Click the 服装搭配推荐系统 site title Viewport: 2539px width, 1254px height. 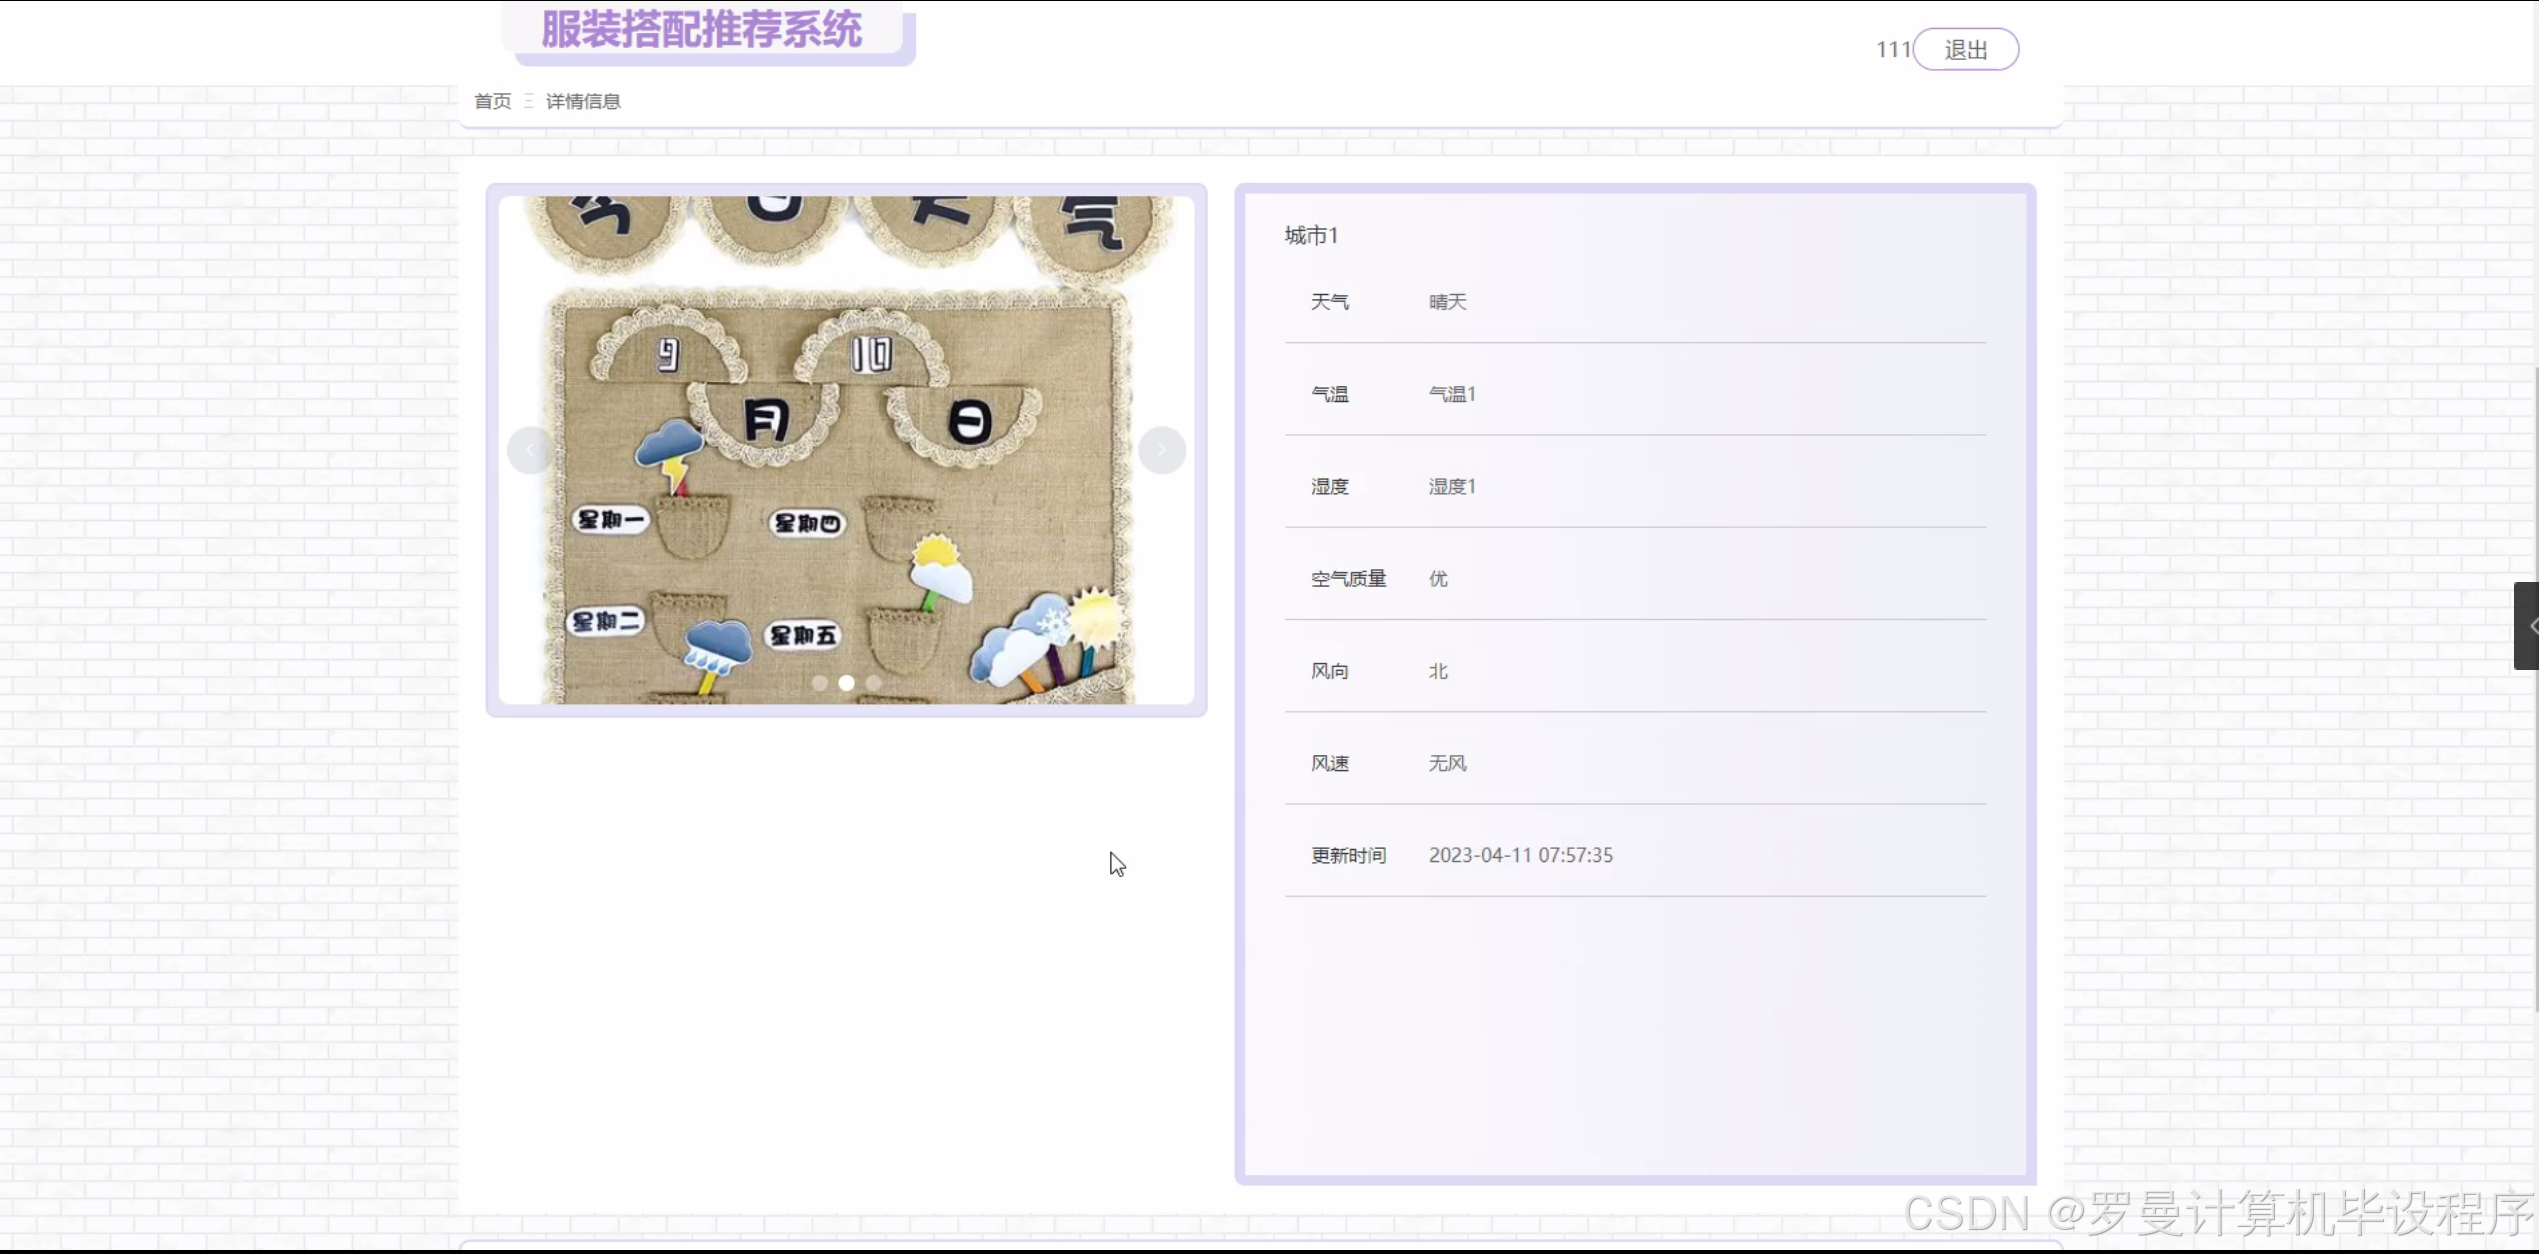[701, 30]
